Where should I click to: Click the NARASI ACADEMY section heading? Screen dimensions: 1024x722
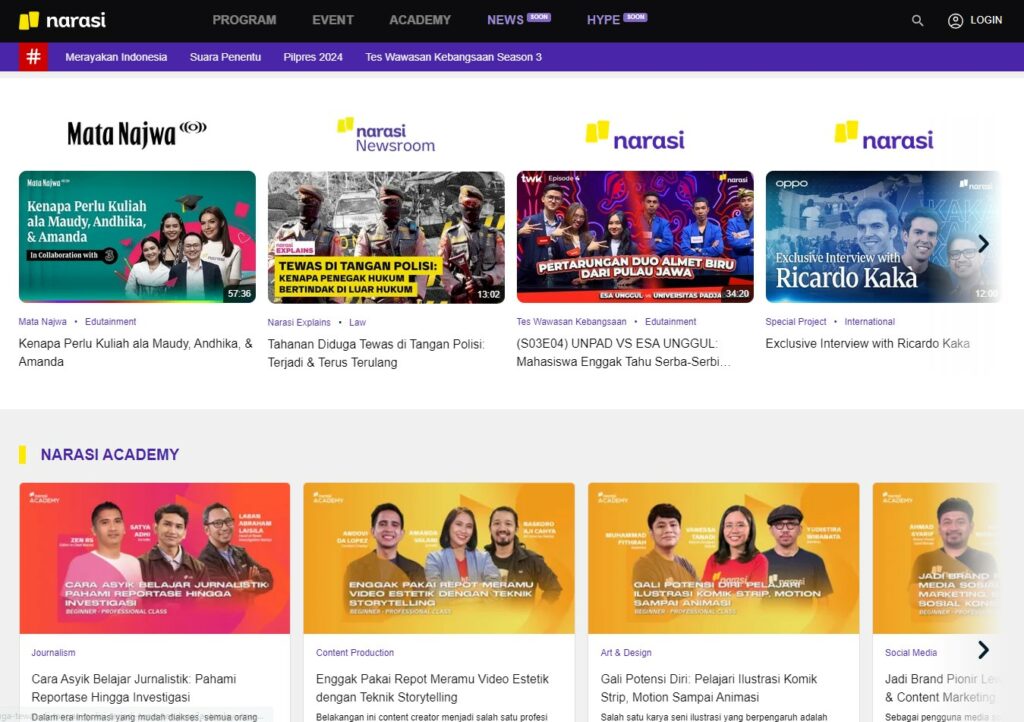click(x=110, y=454)
